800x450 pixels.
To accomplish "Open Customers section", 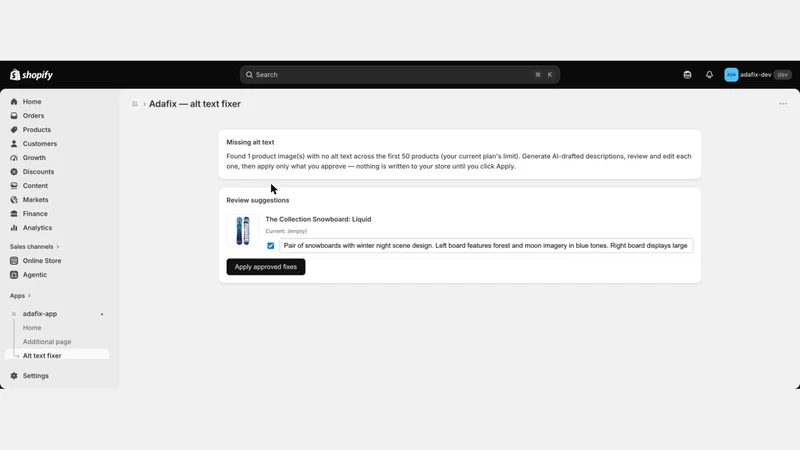I will (x=40, y=144).
